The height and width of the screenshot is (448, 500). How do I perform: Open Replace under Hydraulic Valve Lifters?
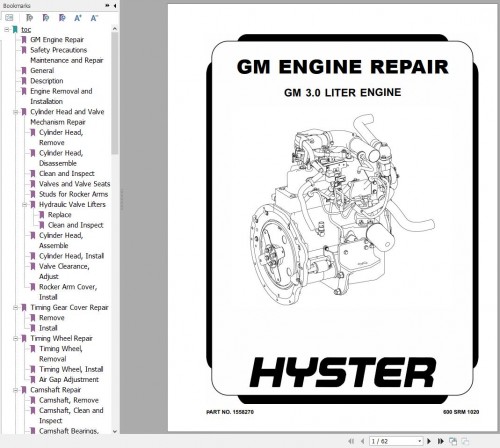pyautogui.click(x=60, y=215)
